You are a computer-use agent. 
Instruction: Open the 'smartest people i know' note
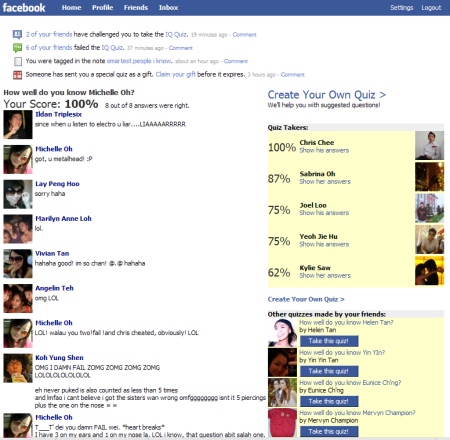click(139, 61)
